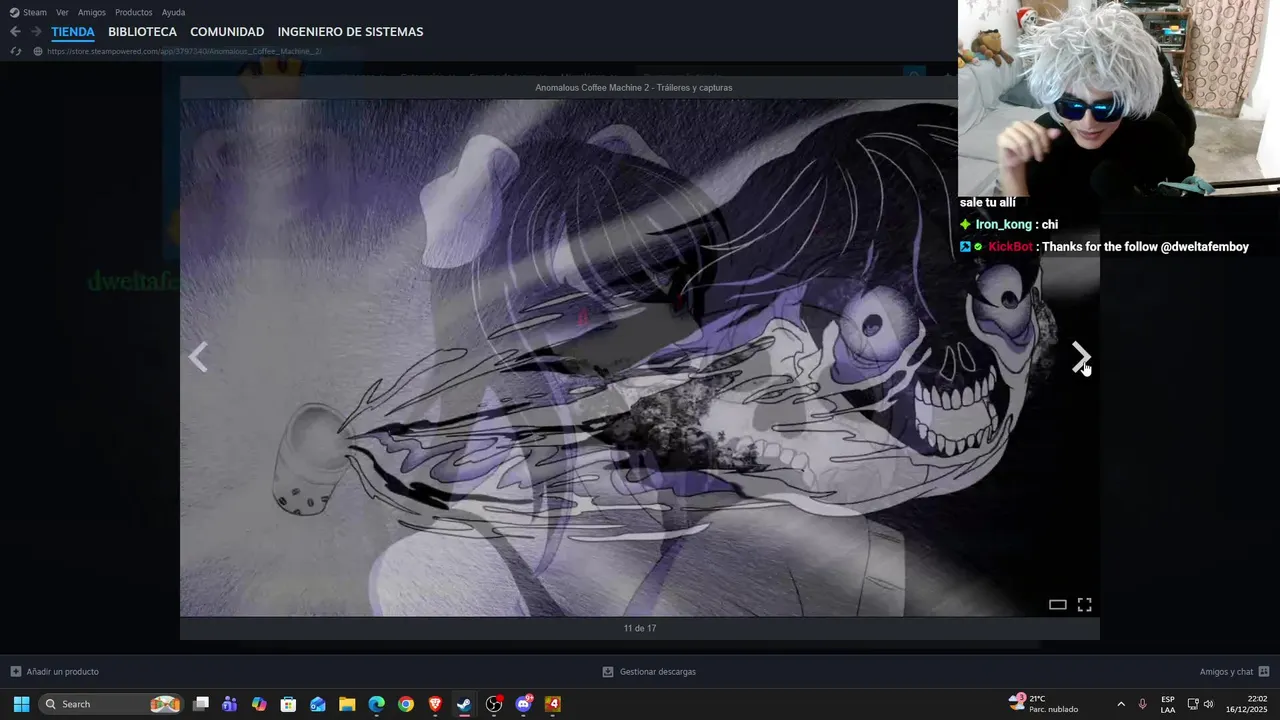Open the volume tray icon
The width and height of the screenshot is (1280, 720).
[1208, 704]
